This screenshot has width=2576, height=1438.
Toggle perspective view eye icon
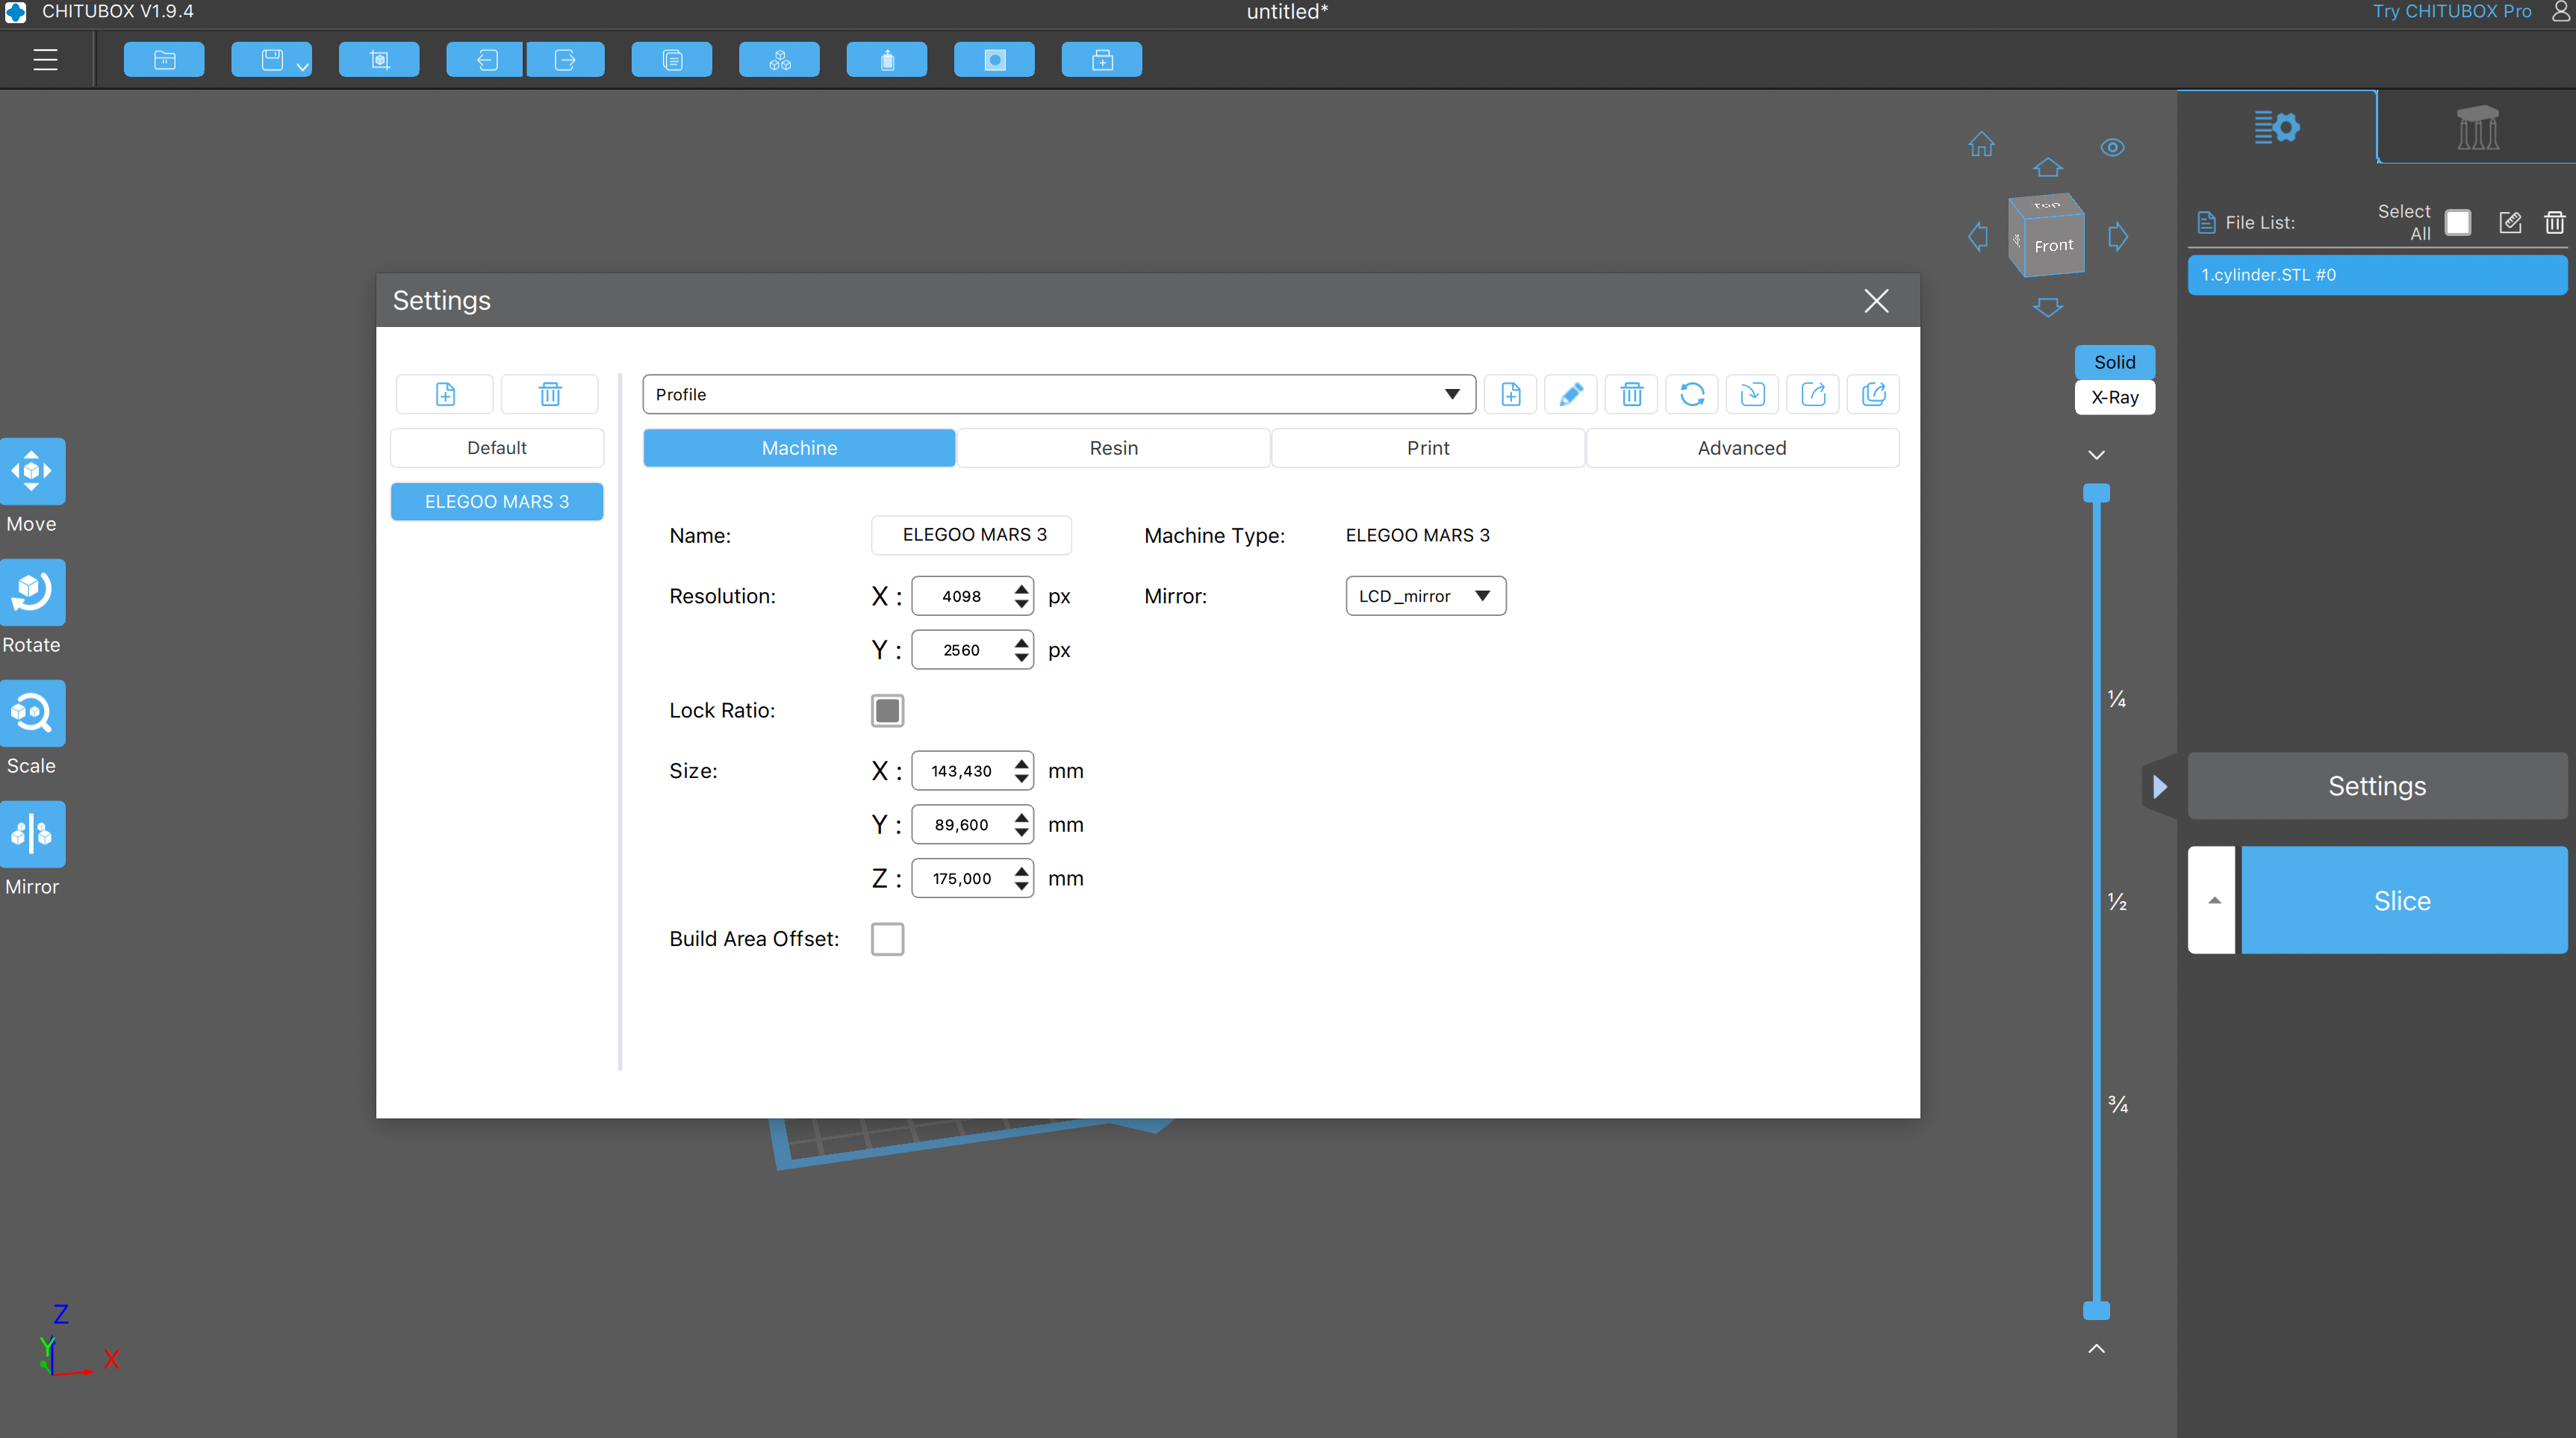2112,148
